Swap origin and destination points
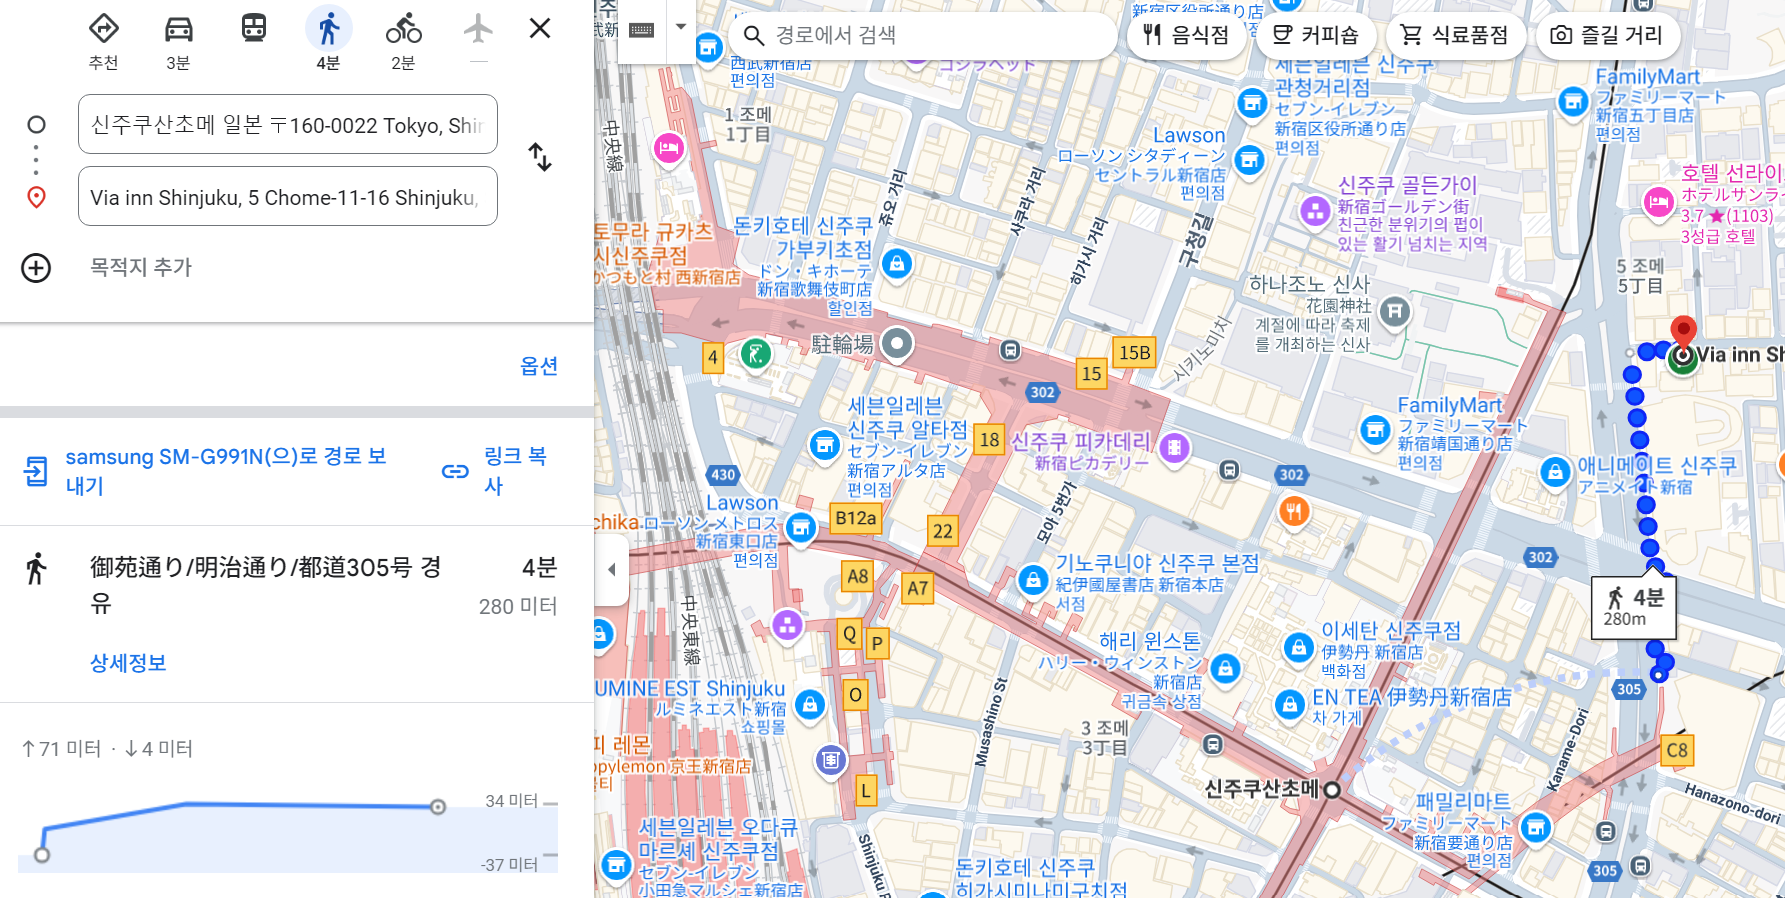The width and height of the screenshot is (1785, 898). (540, 157)
